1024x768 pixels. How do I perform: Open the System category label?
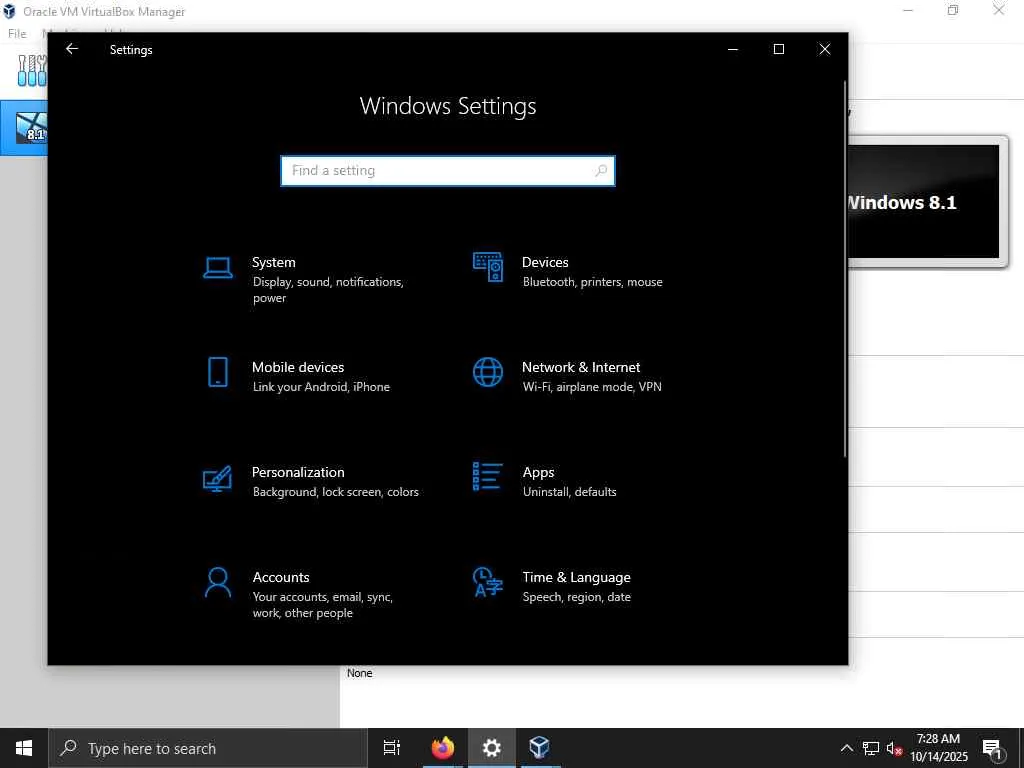pyautogui.click(x=274, y=262)
